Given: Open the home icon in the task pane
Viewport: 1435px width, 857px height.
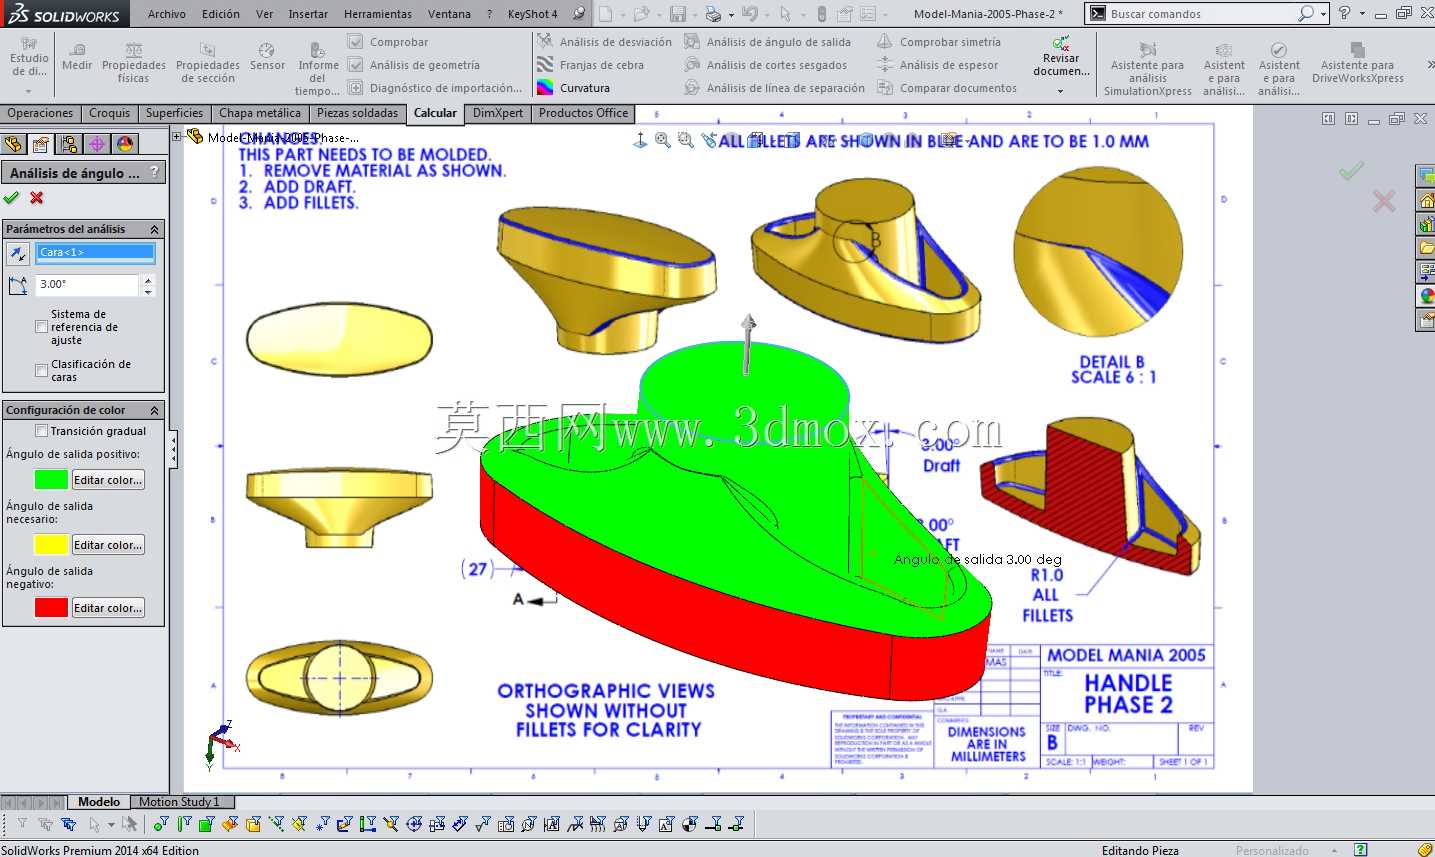Looking at the screenshot, I should [1427, 201].
